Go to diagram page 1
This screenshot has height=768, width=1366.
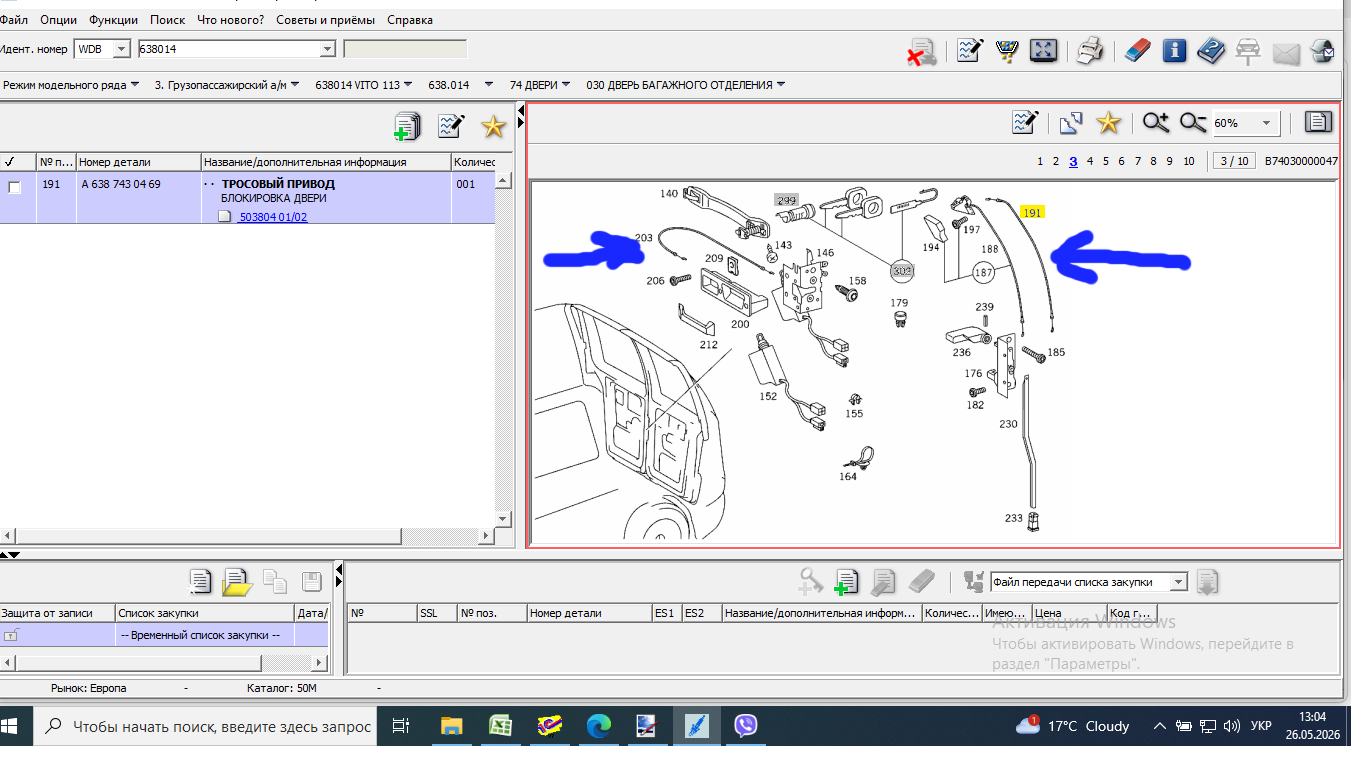tap(1040, 161)
